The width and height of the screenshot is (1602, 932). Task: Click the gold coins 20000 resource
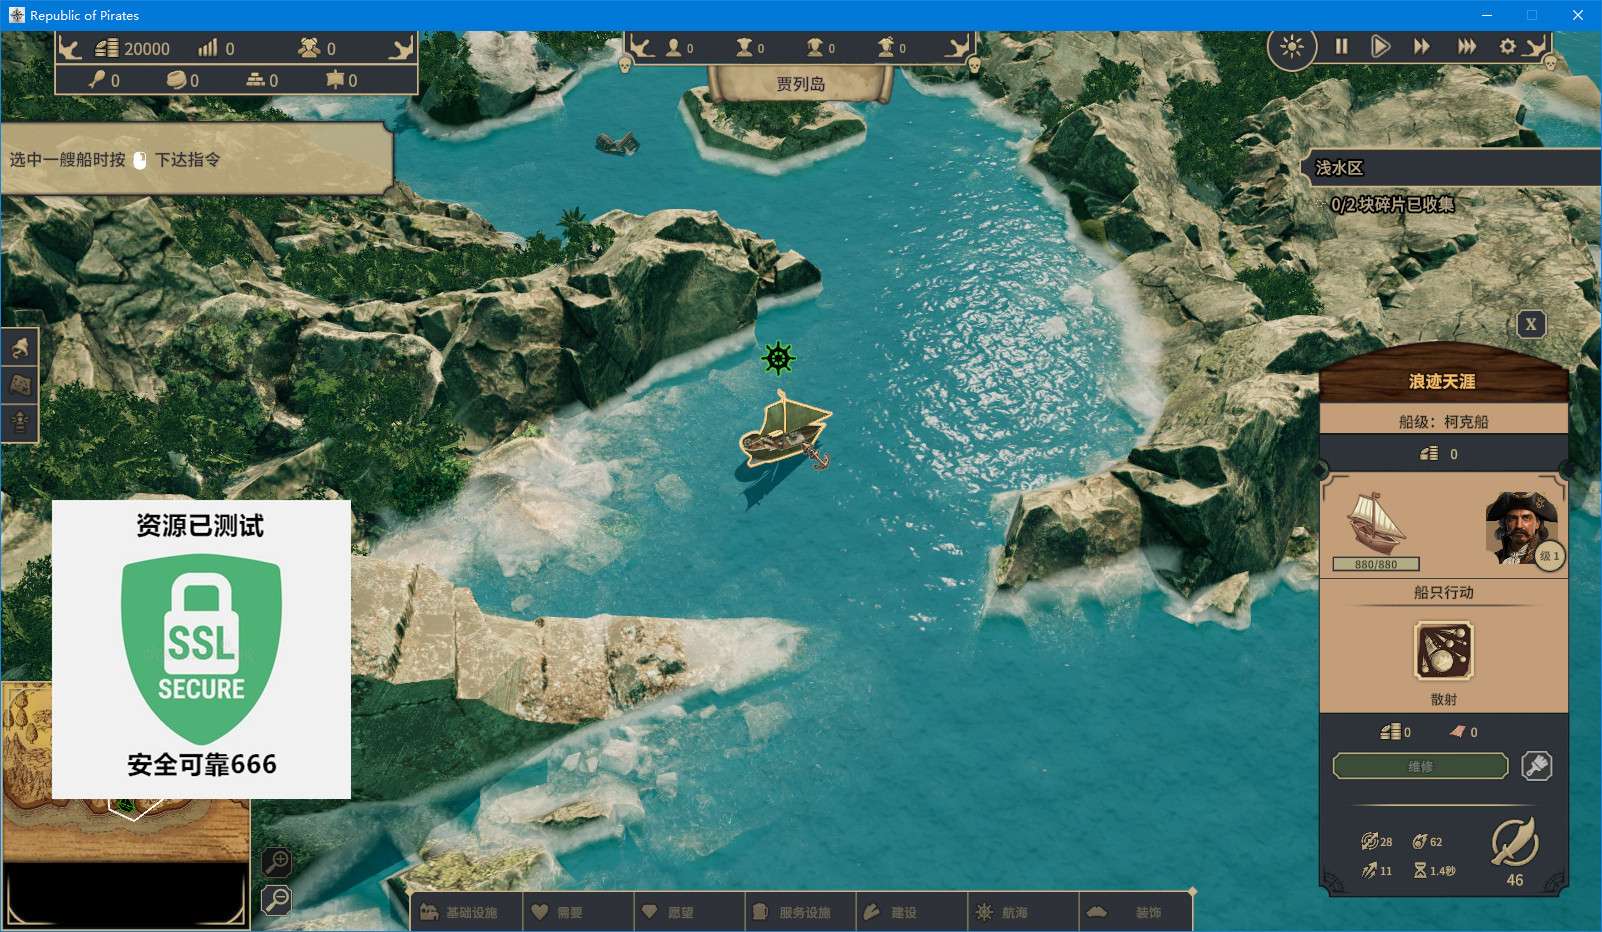tap(133, 48)
